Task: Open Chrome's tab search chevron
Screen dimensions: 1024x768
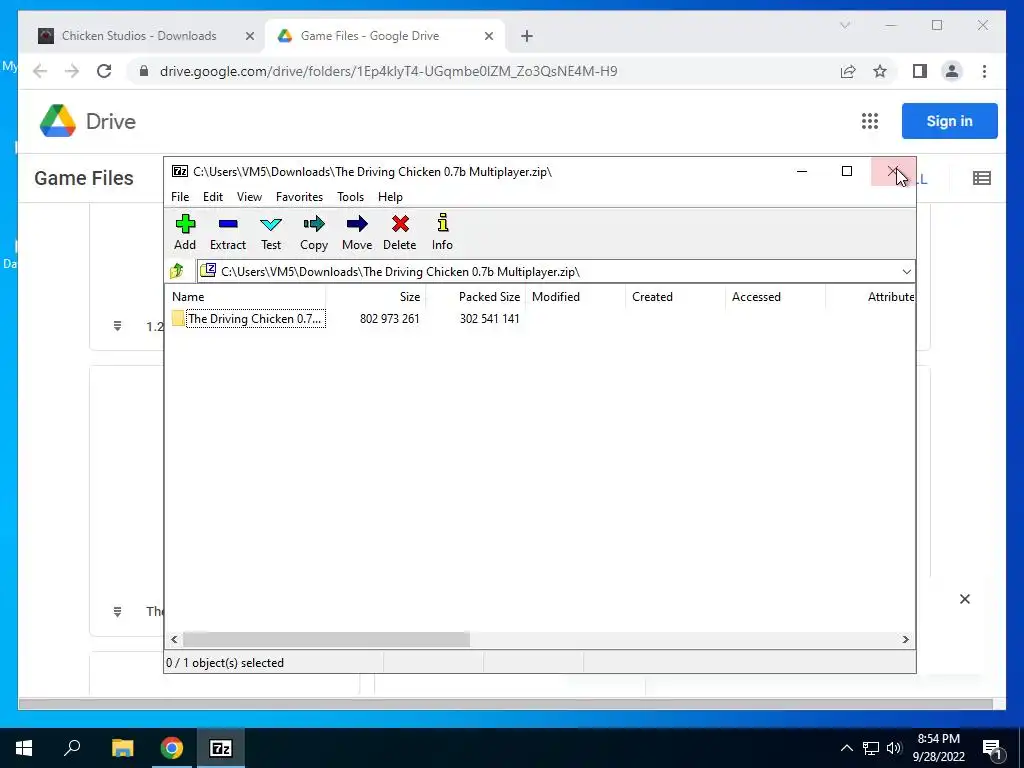Action: pyautogui.click(x=844, y=25)
